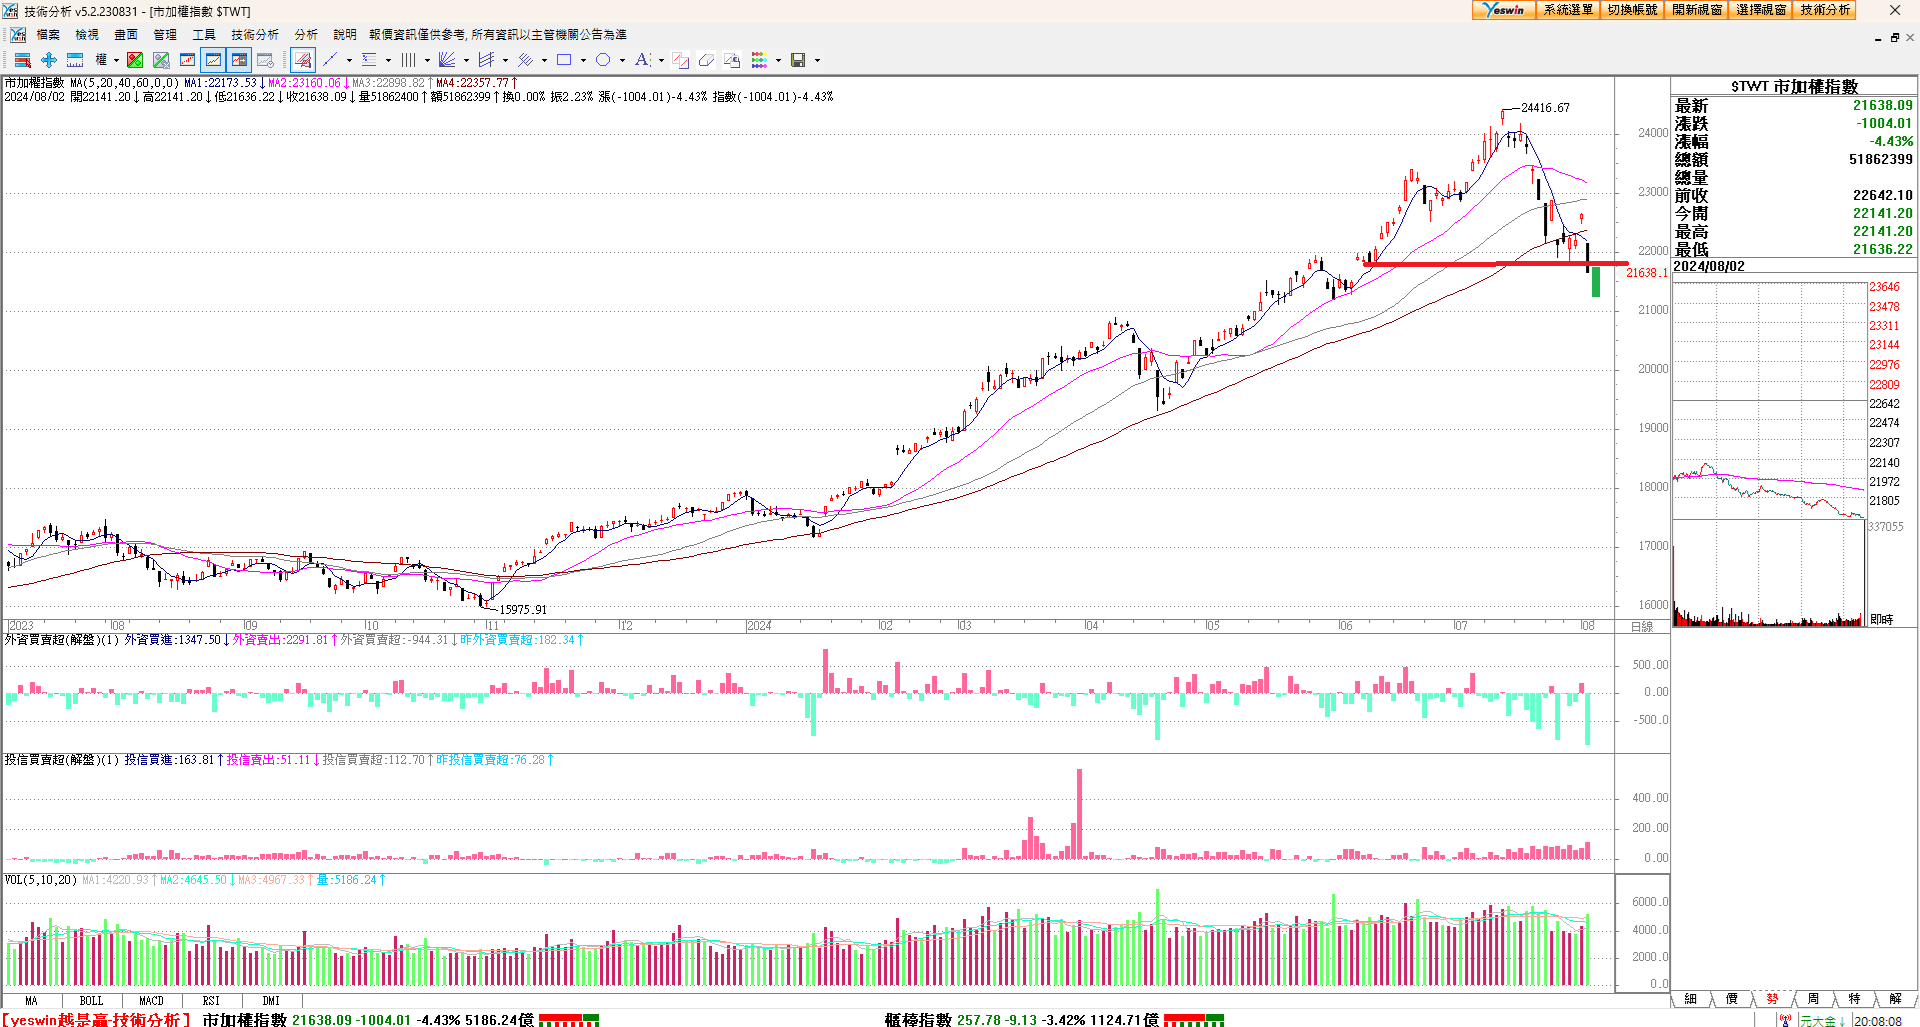The height and width of the screenshot is (1027, 1920).
Task: Open the 說明 menu
Action: tap(345, 35)
